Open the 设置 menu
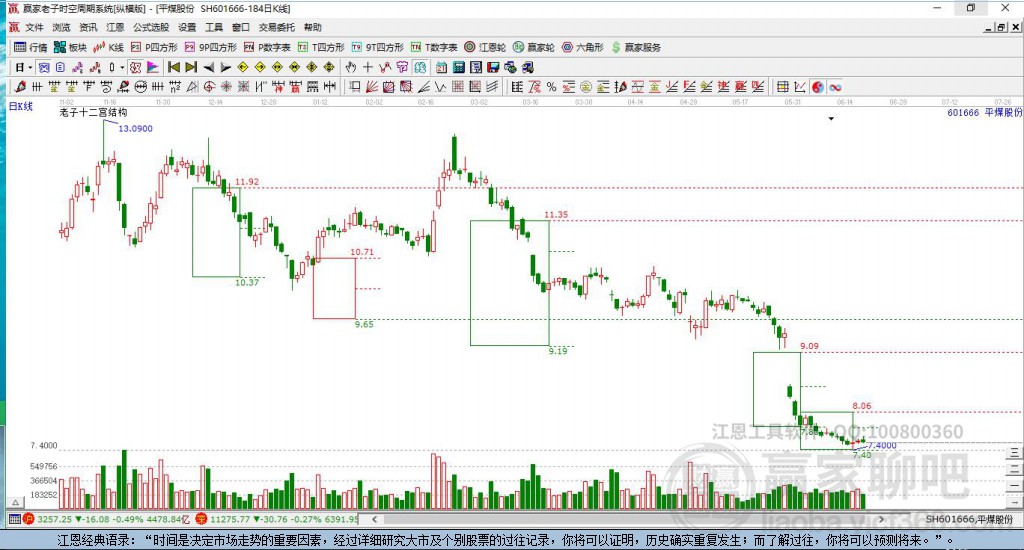1024x550 pixels. tap(187, 27)
